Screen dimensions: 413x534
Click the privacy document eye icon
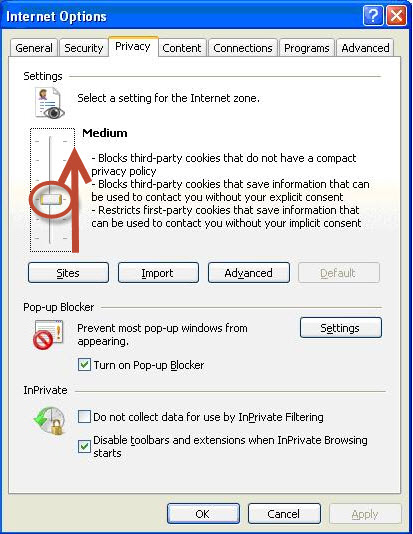(49, 103)
